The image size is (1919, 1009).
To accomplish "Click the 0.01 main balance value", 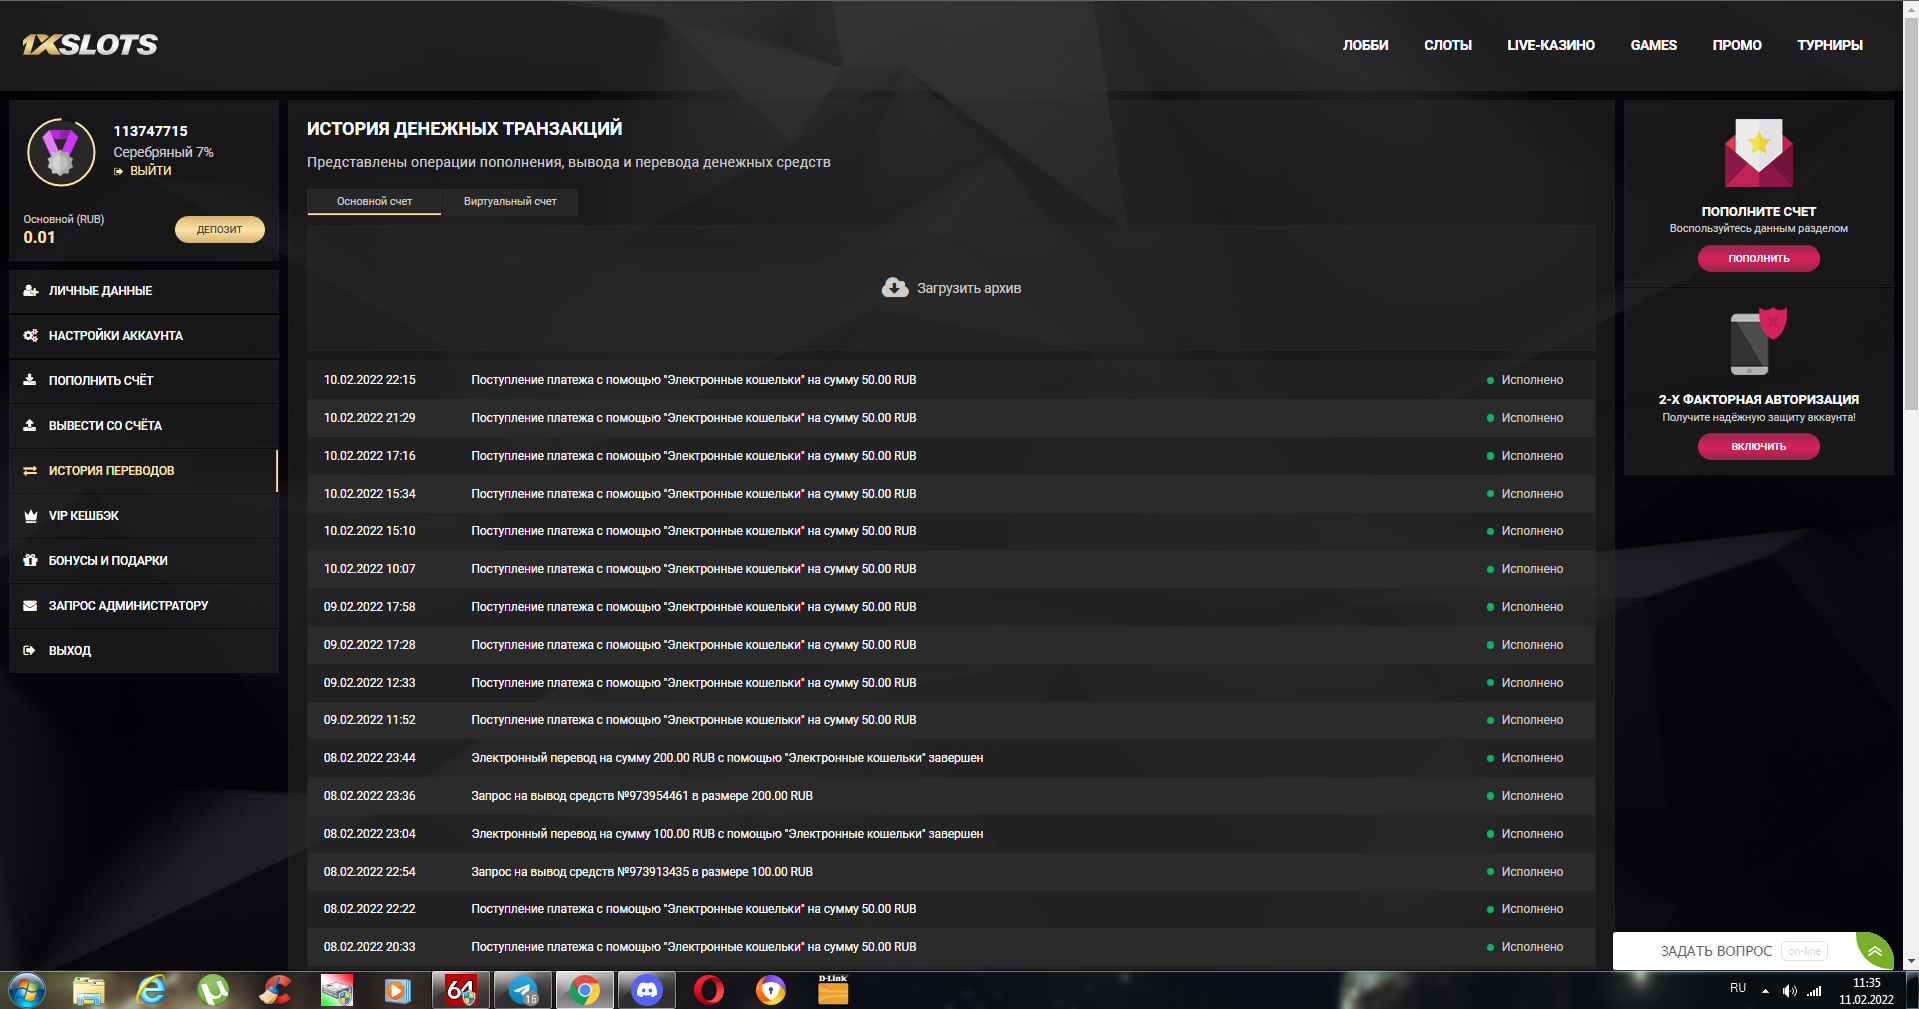I will click(39, 238).
